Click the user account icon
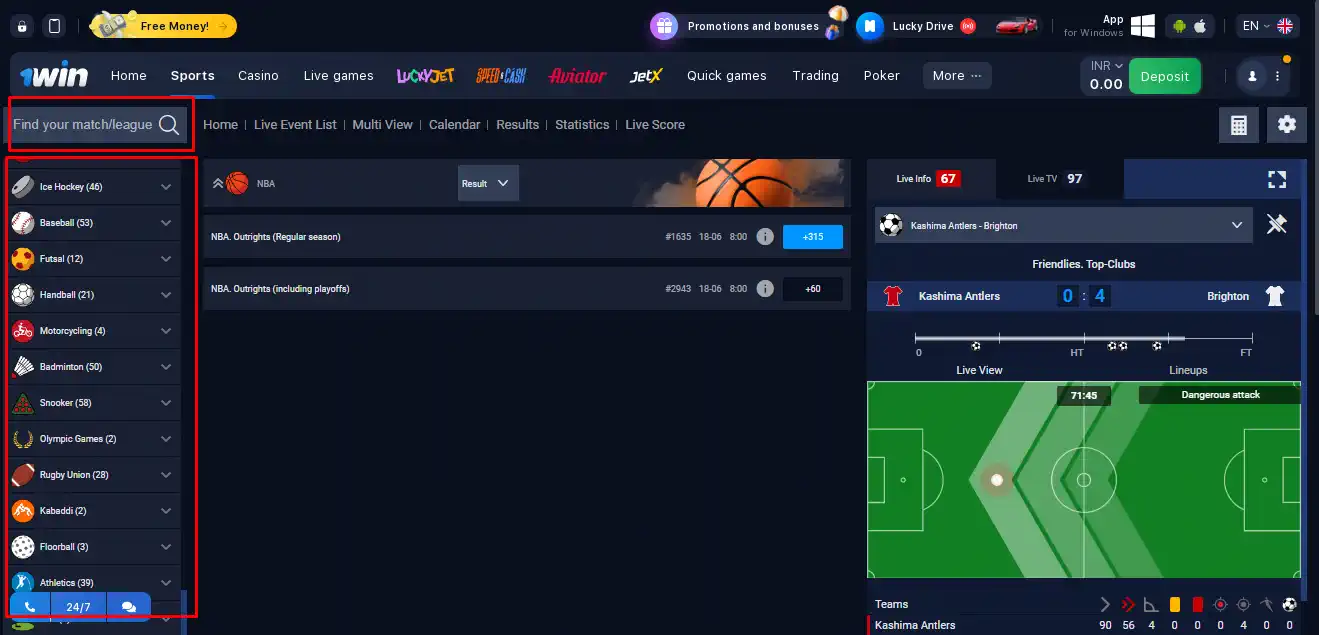1319x635 pixels. [1254, 75]
